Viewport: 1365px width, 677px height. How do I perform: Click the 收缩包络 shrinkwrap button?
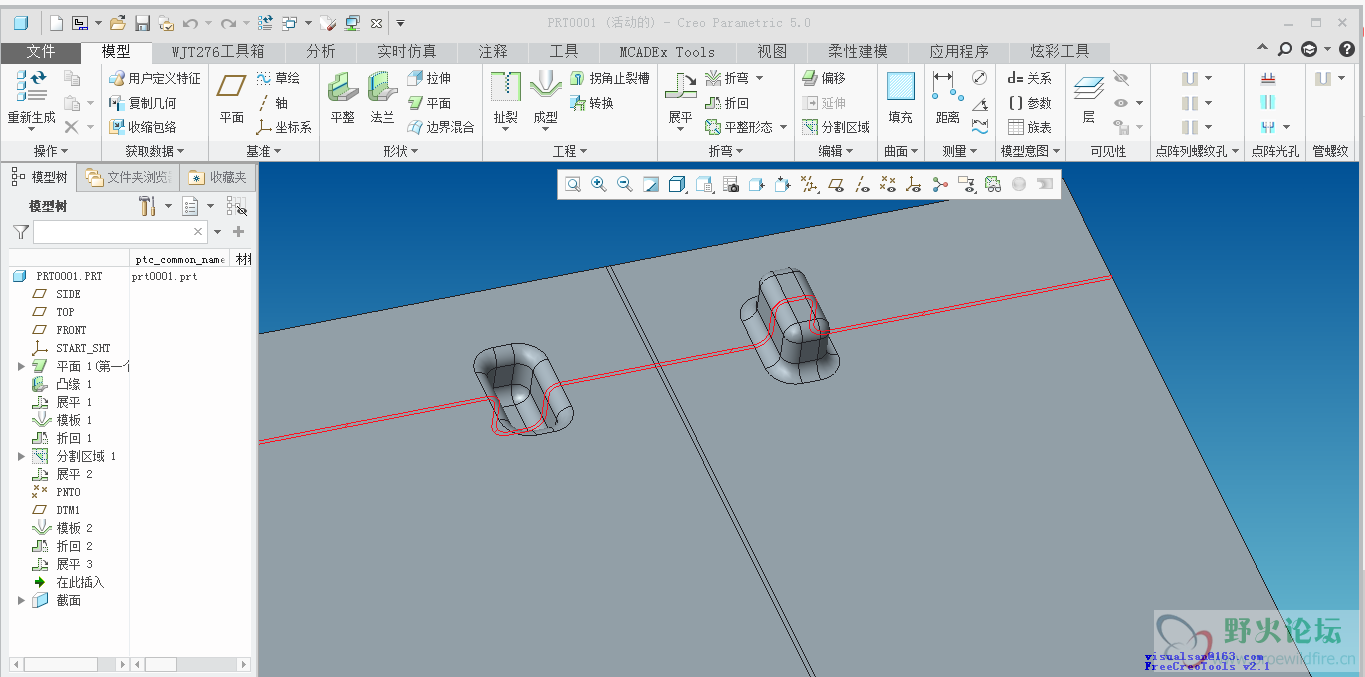click(x=143, y=127)
